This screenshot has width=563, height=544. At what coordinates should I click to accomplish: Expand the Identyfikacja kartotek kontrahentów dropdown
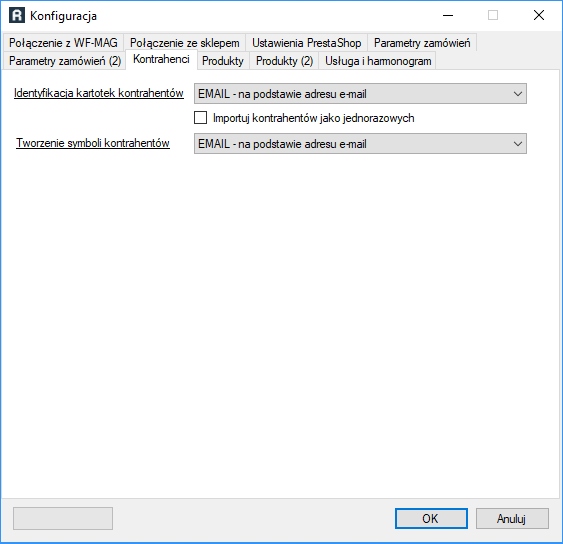coord(360,94)
